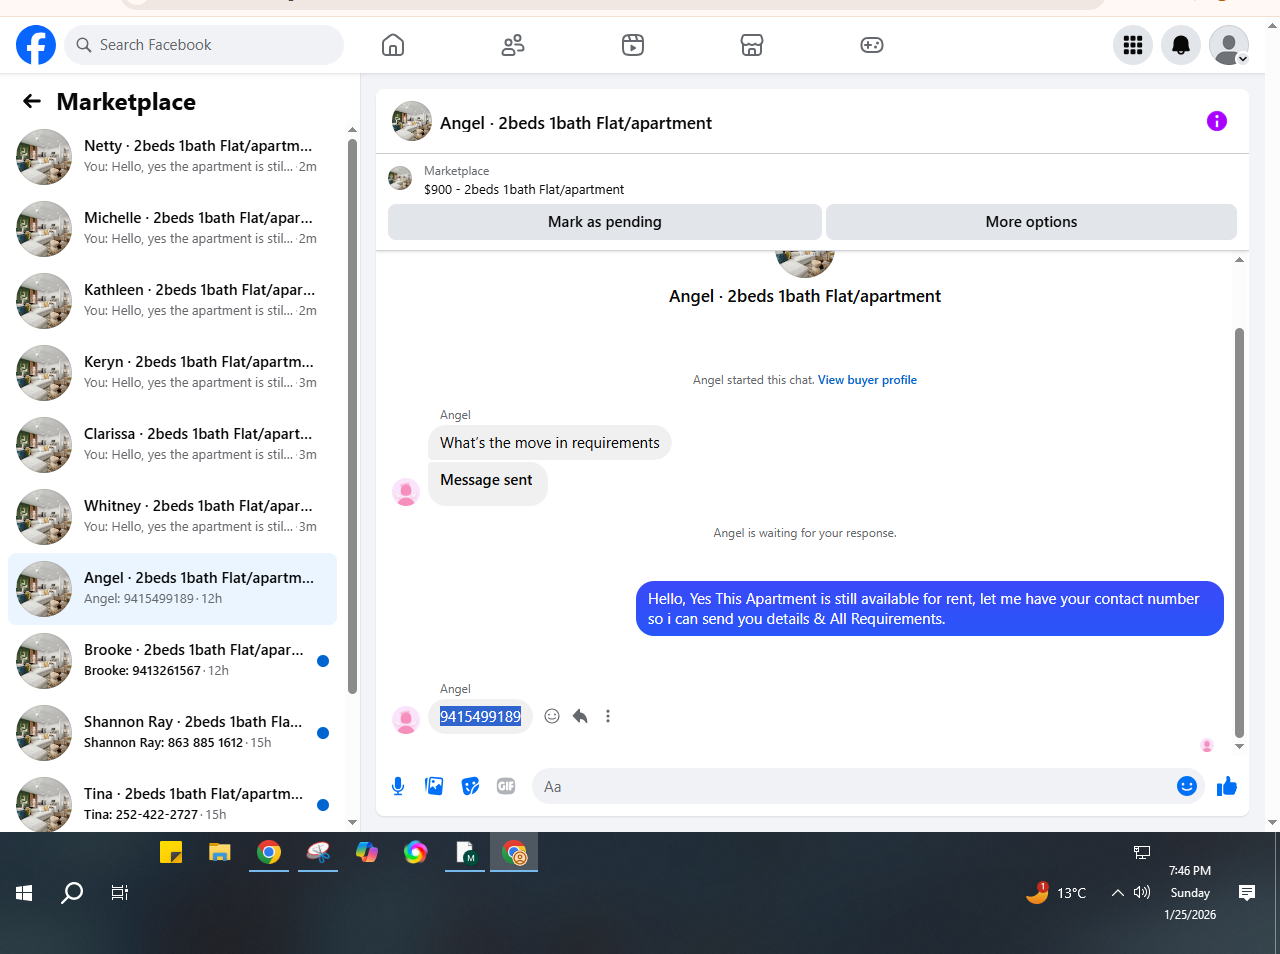
Task: Select Angel's conversation in the list
Action: [172, 589]
